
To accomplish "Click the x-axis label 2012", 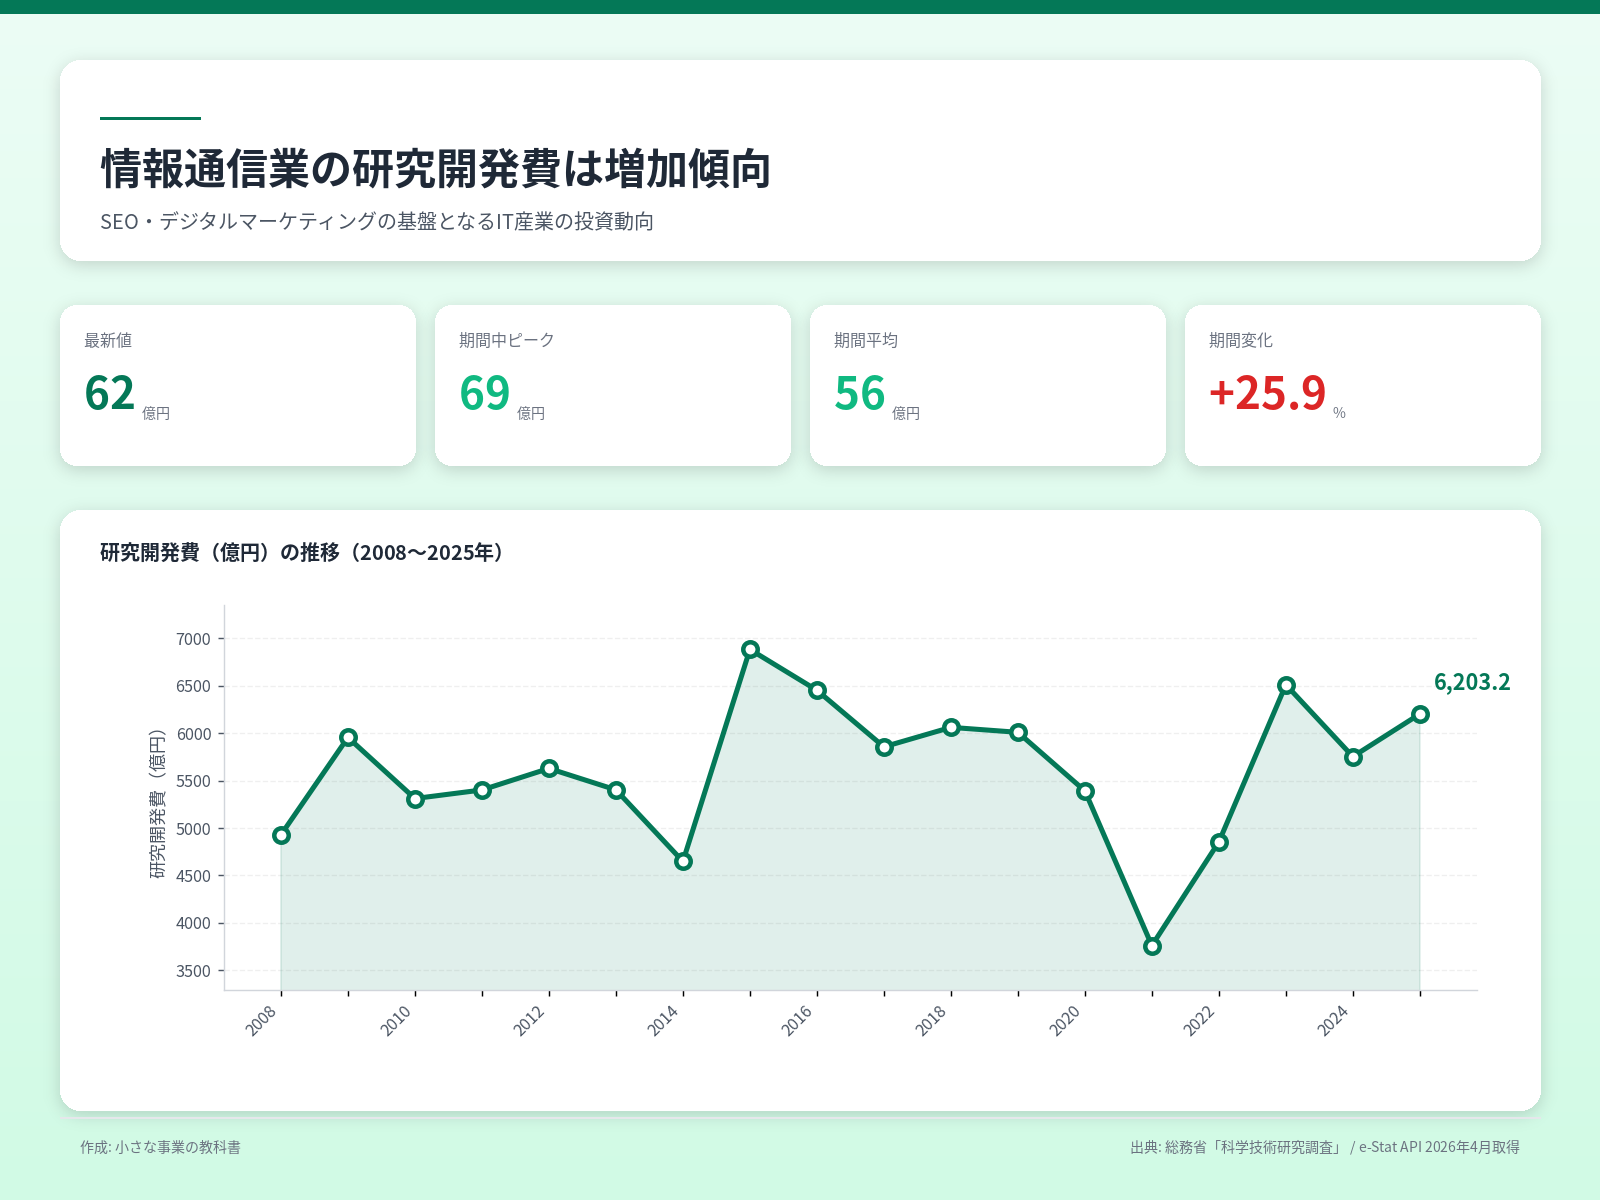I will [x=530, y=1021].
